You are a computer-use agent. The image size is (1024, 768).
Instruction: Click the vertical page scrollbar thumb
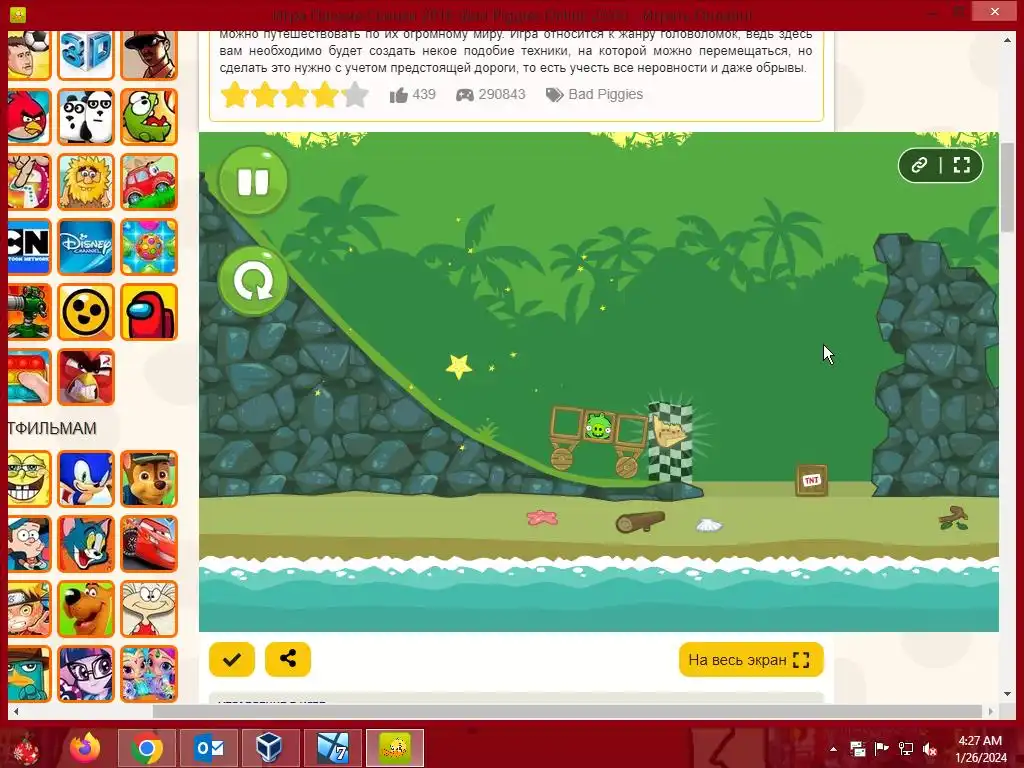coord(1007,185)
